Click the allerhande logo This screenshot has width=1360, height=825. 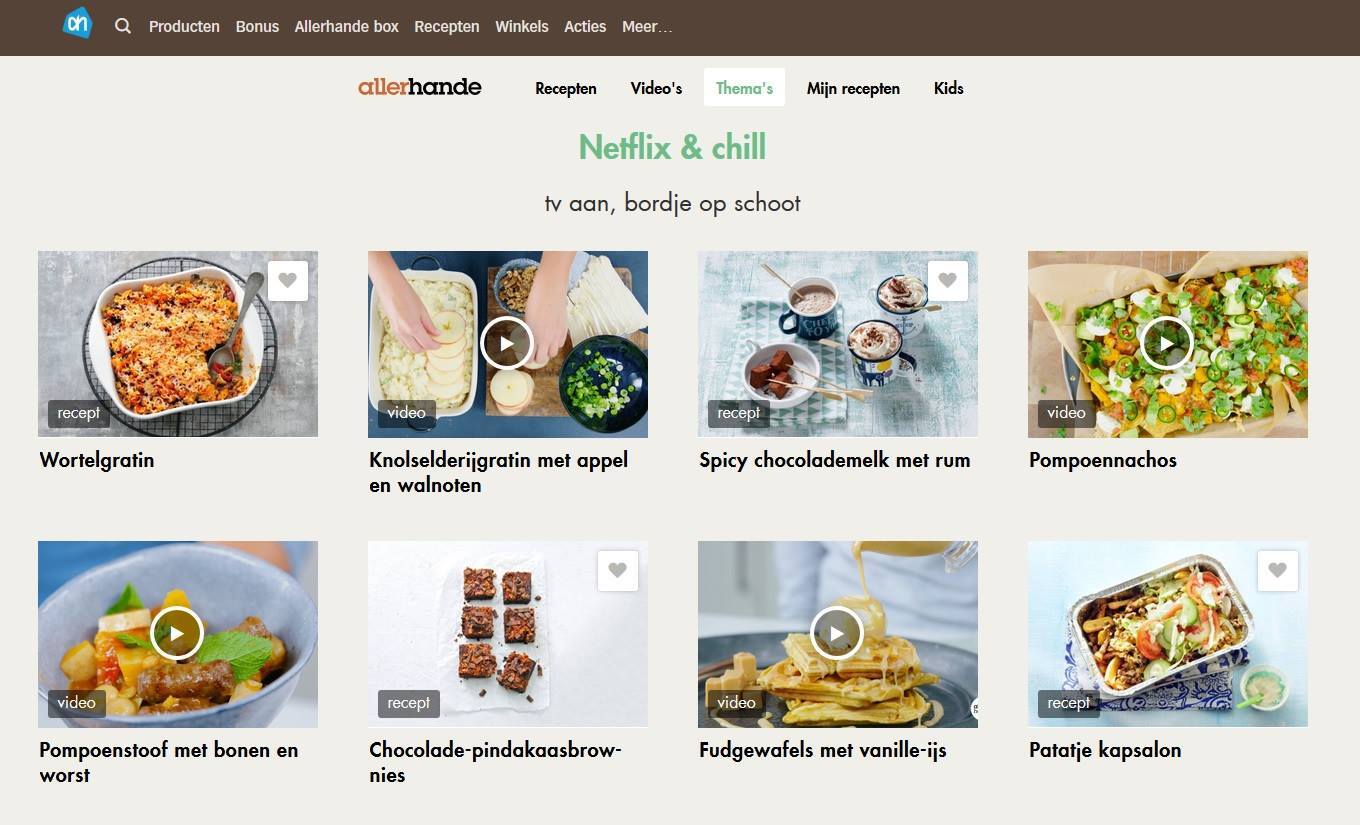pos(420,87)
